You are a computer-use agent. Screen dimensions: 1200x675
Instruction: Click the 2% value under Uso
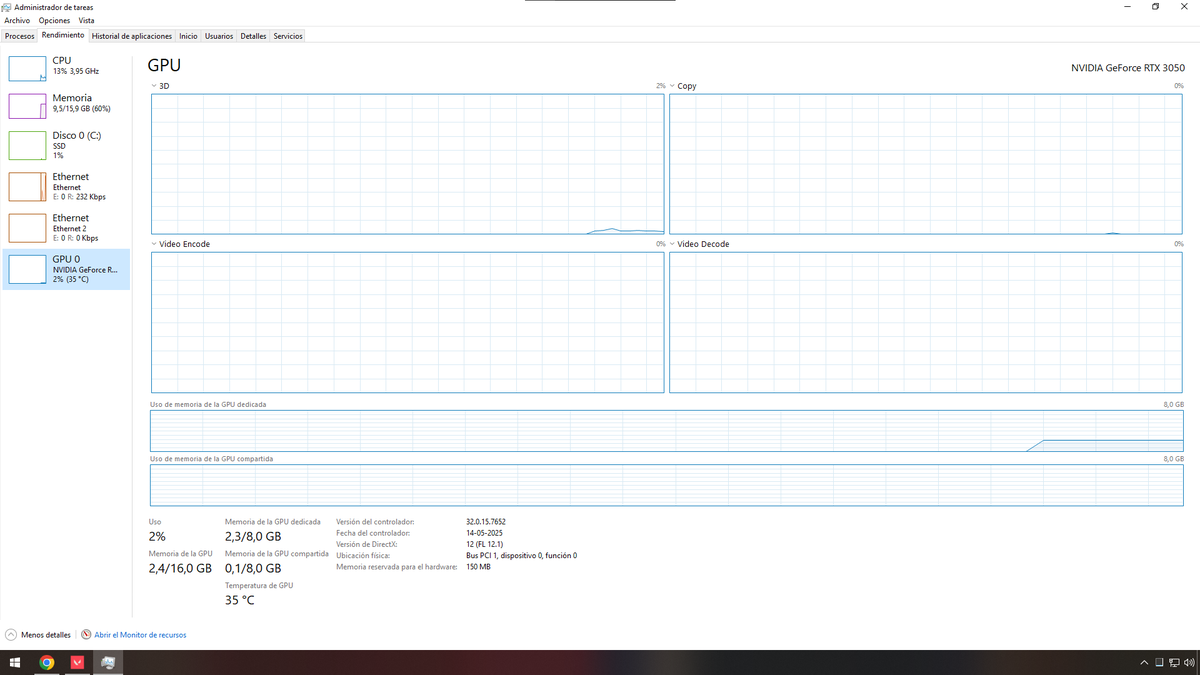[x=157, y=537]
